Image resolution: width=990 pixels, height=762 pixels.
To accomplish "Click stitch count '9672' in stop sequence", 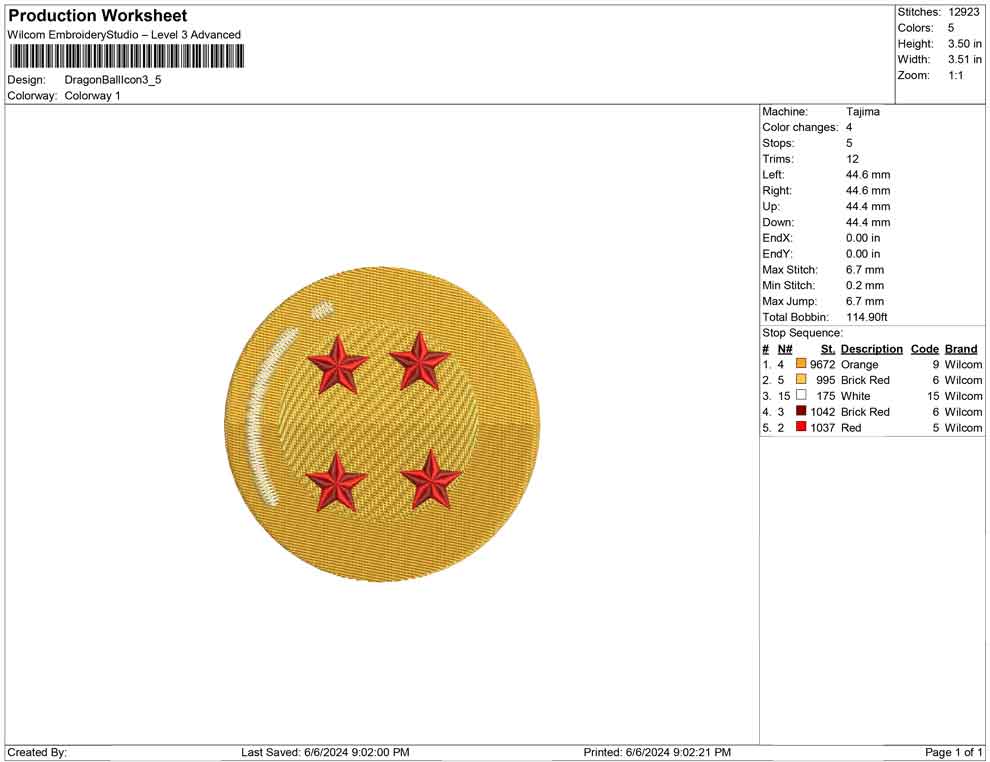I will 823,364.
